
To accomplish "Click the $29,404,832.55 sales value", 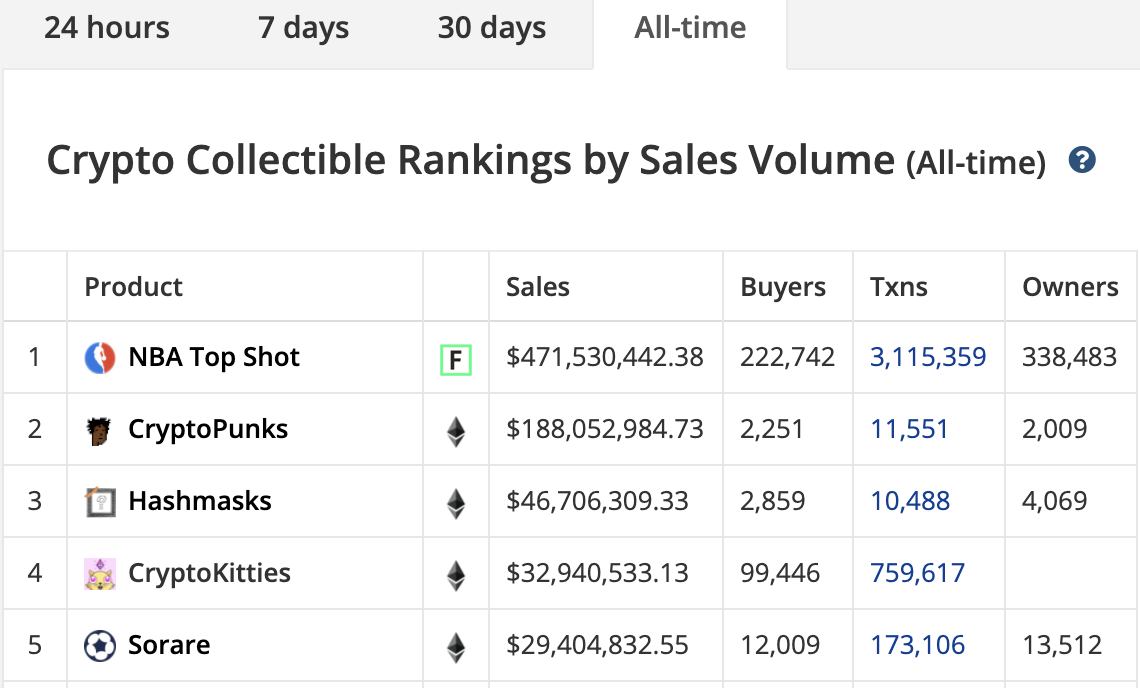I will click(597, 645).
